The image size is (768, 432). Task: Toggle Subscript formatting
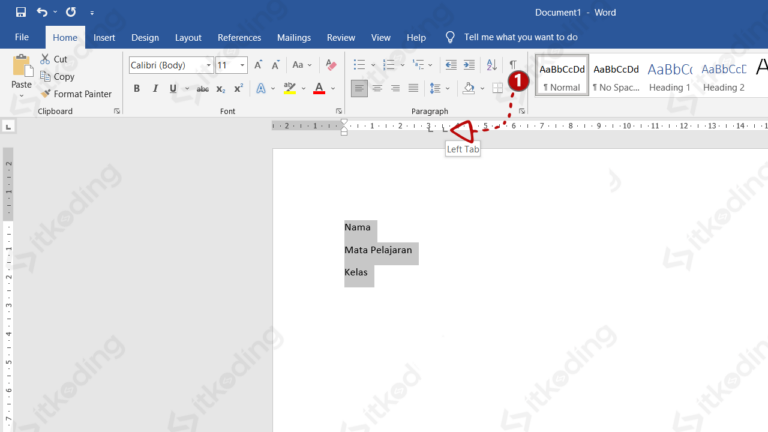[x=220, y=89]
